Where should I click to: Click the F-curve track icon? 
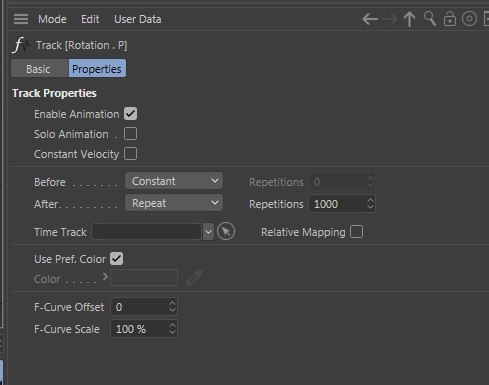21,45
